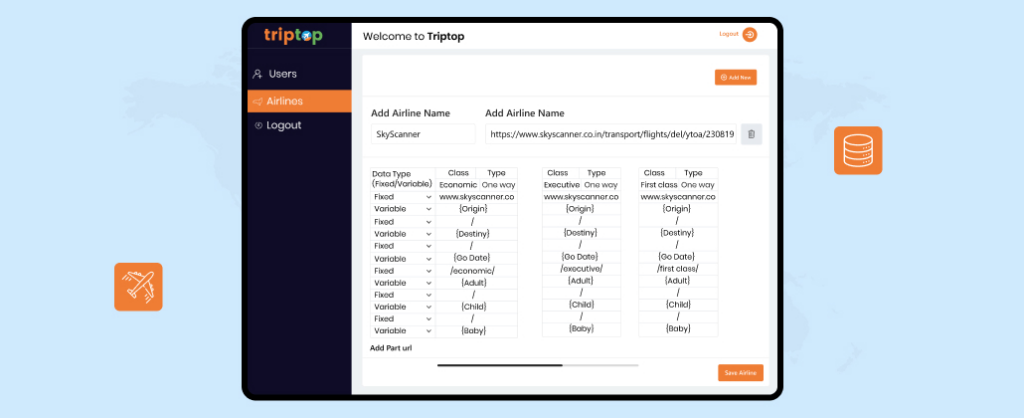Viewport: 1024px width, 418px height.
Task: Click the Add Part url link
Action: (391, 348)
